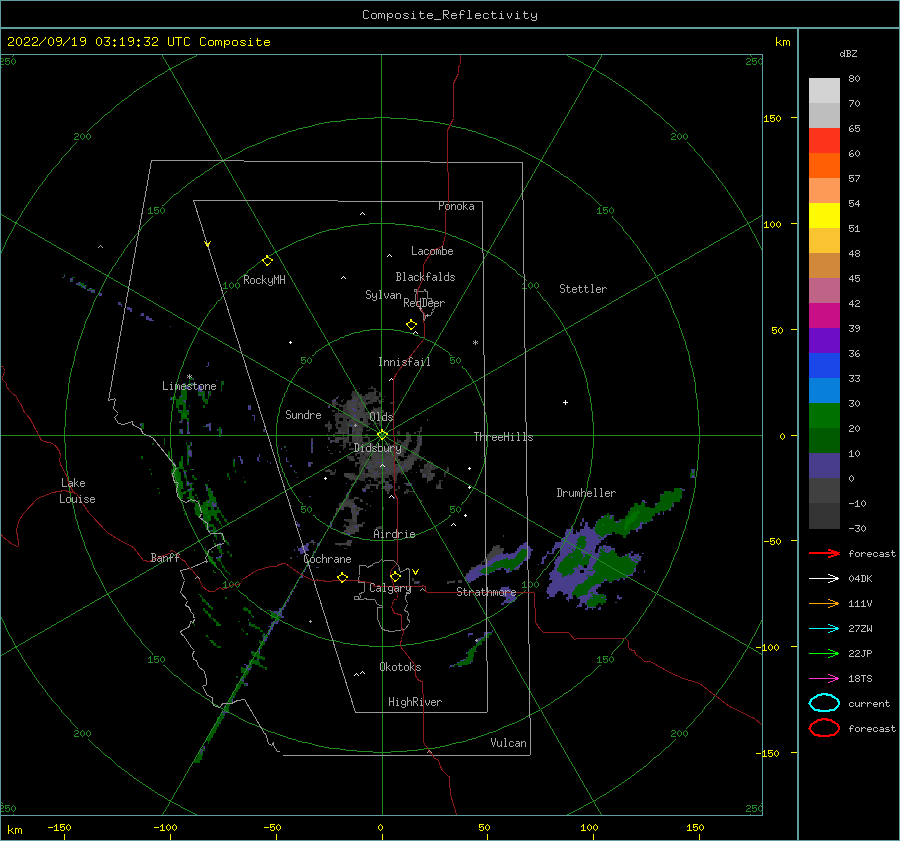Click the Limestone label
This screenshot has height=841, width=900.
pyautogui.click(x=189, y=386)
